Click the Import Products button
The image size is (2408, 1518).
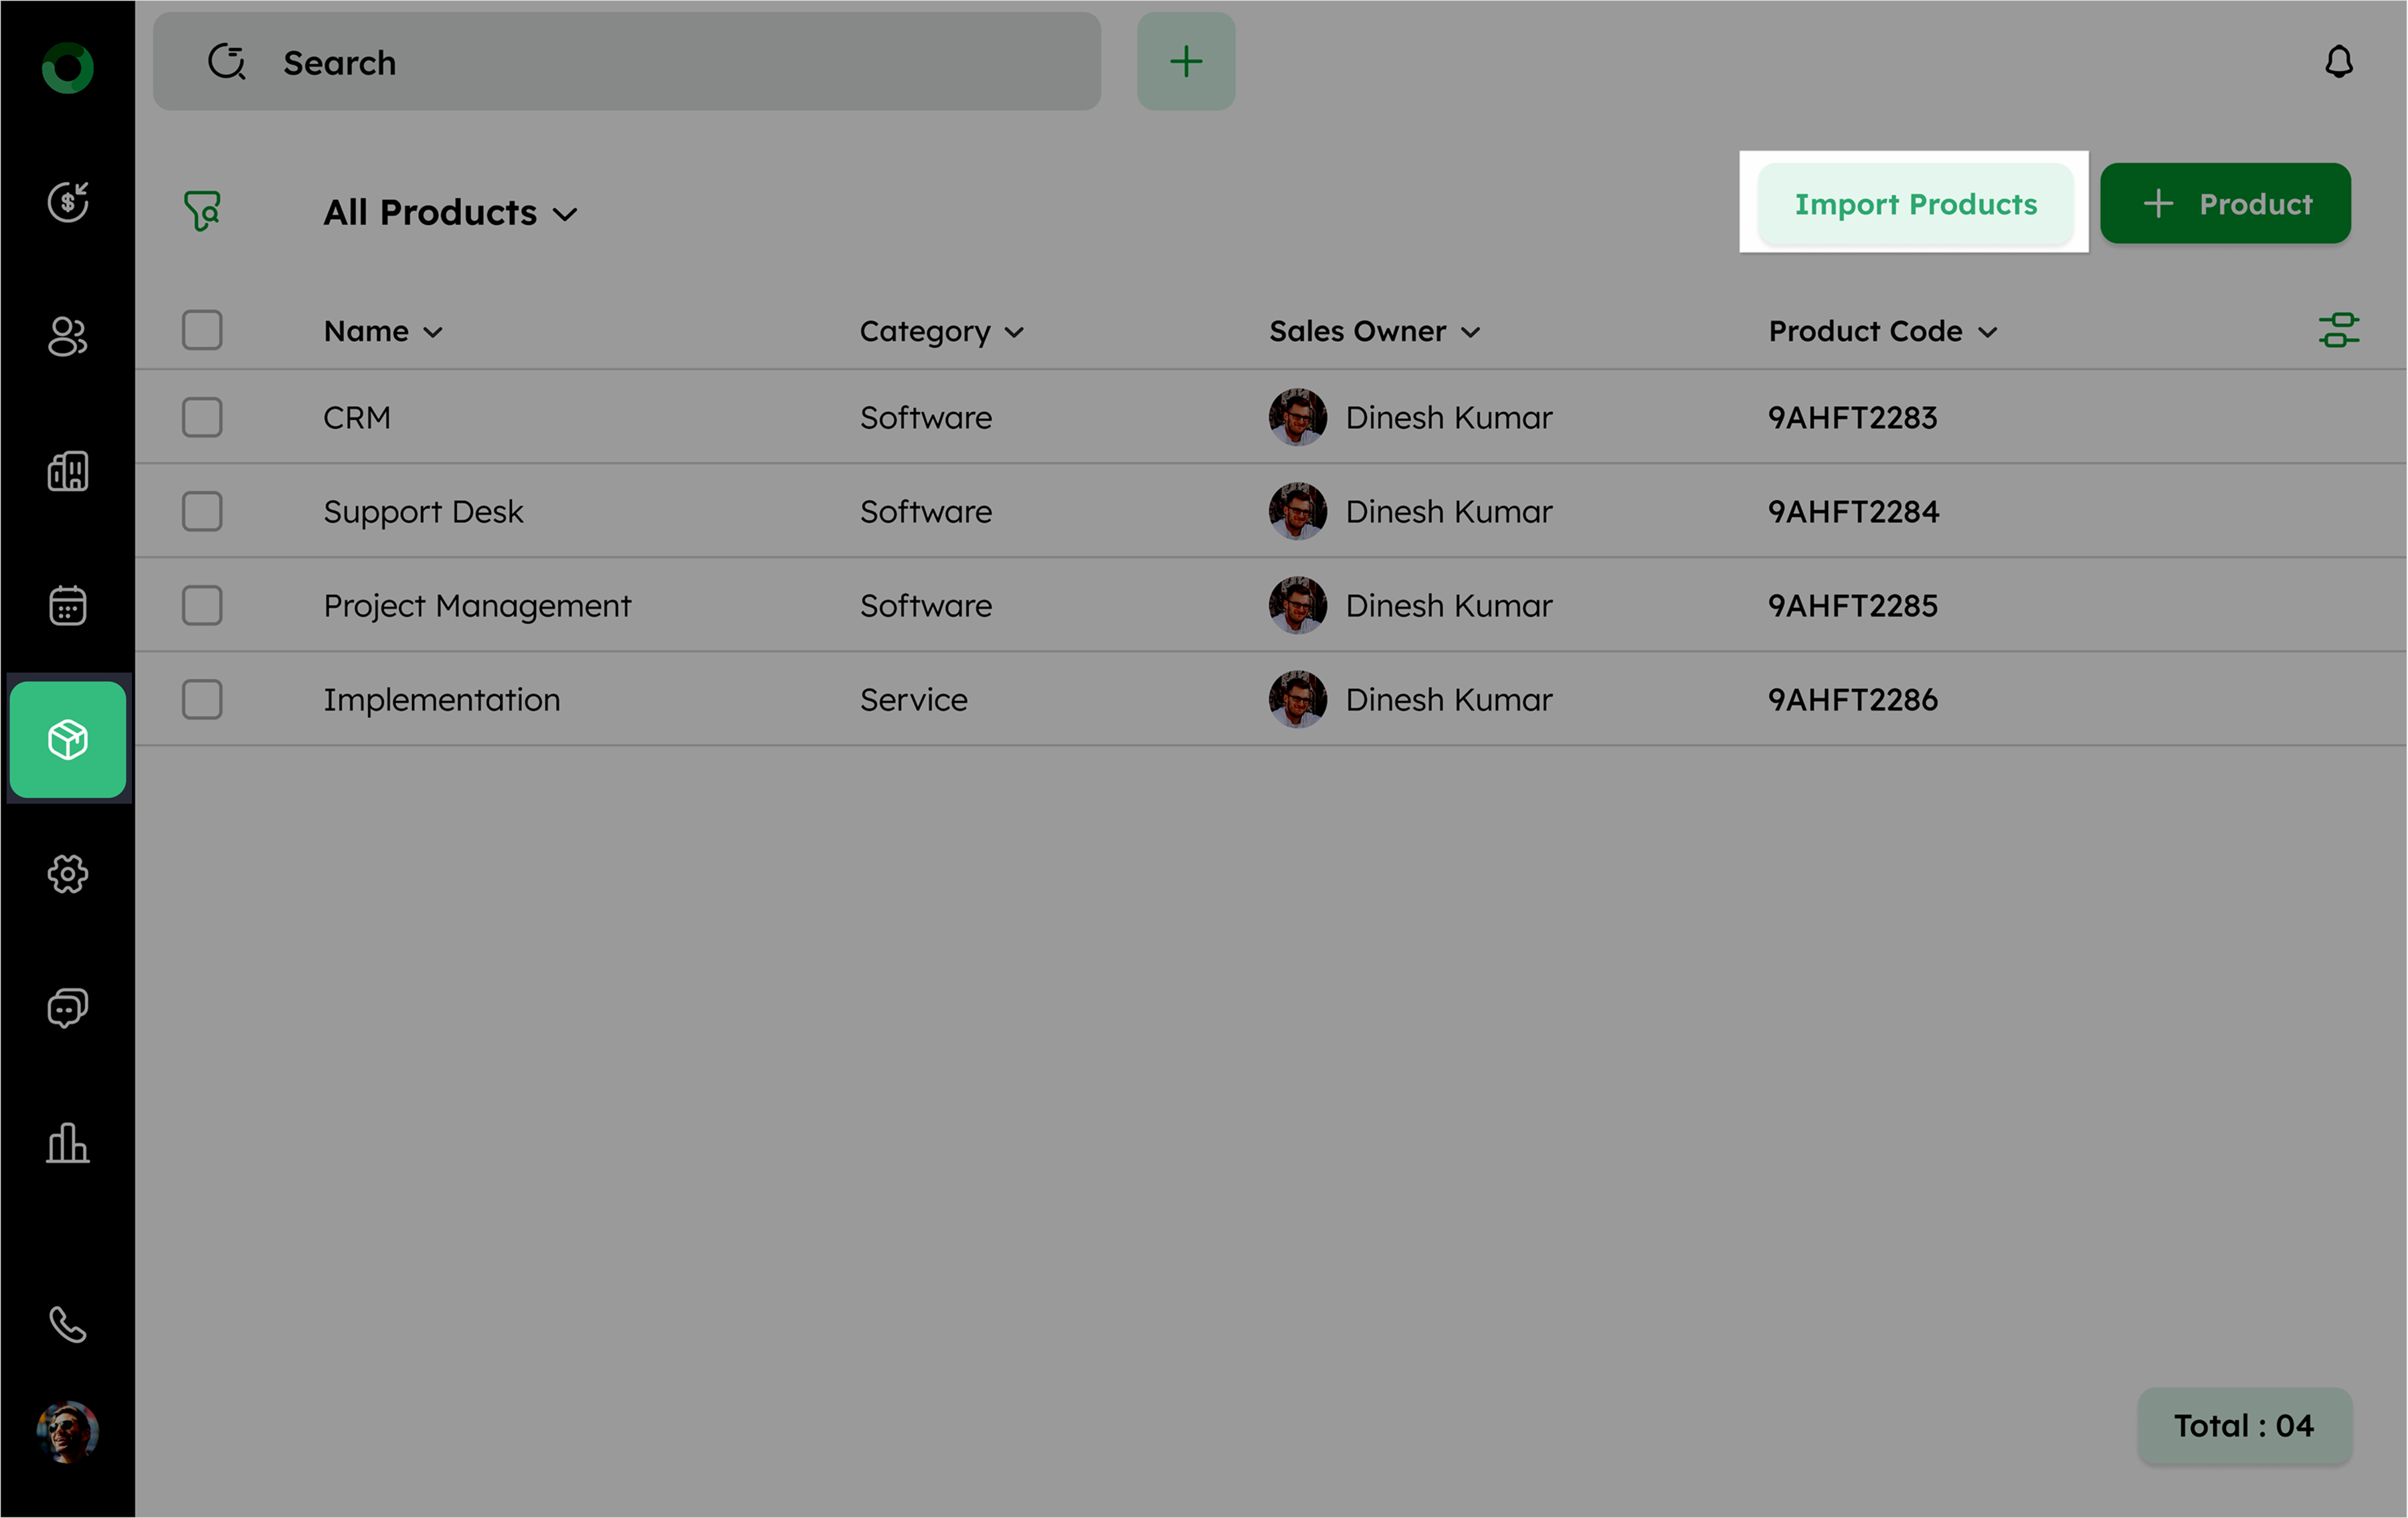click(x=1915, y=204)
